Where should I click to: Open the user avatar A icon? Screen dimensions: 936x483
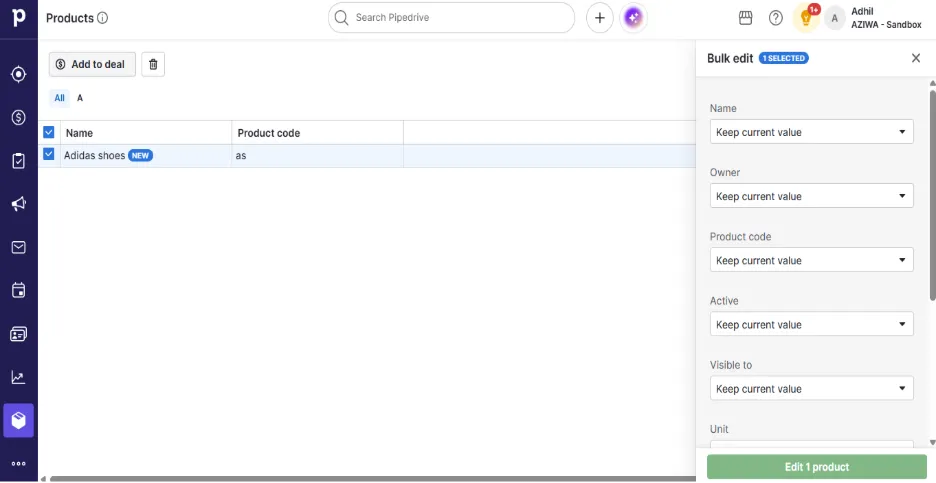click(x=835, y=19)
